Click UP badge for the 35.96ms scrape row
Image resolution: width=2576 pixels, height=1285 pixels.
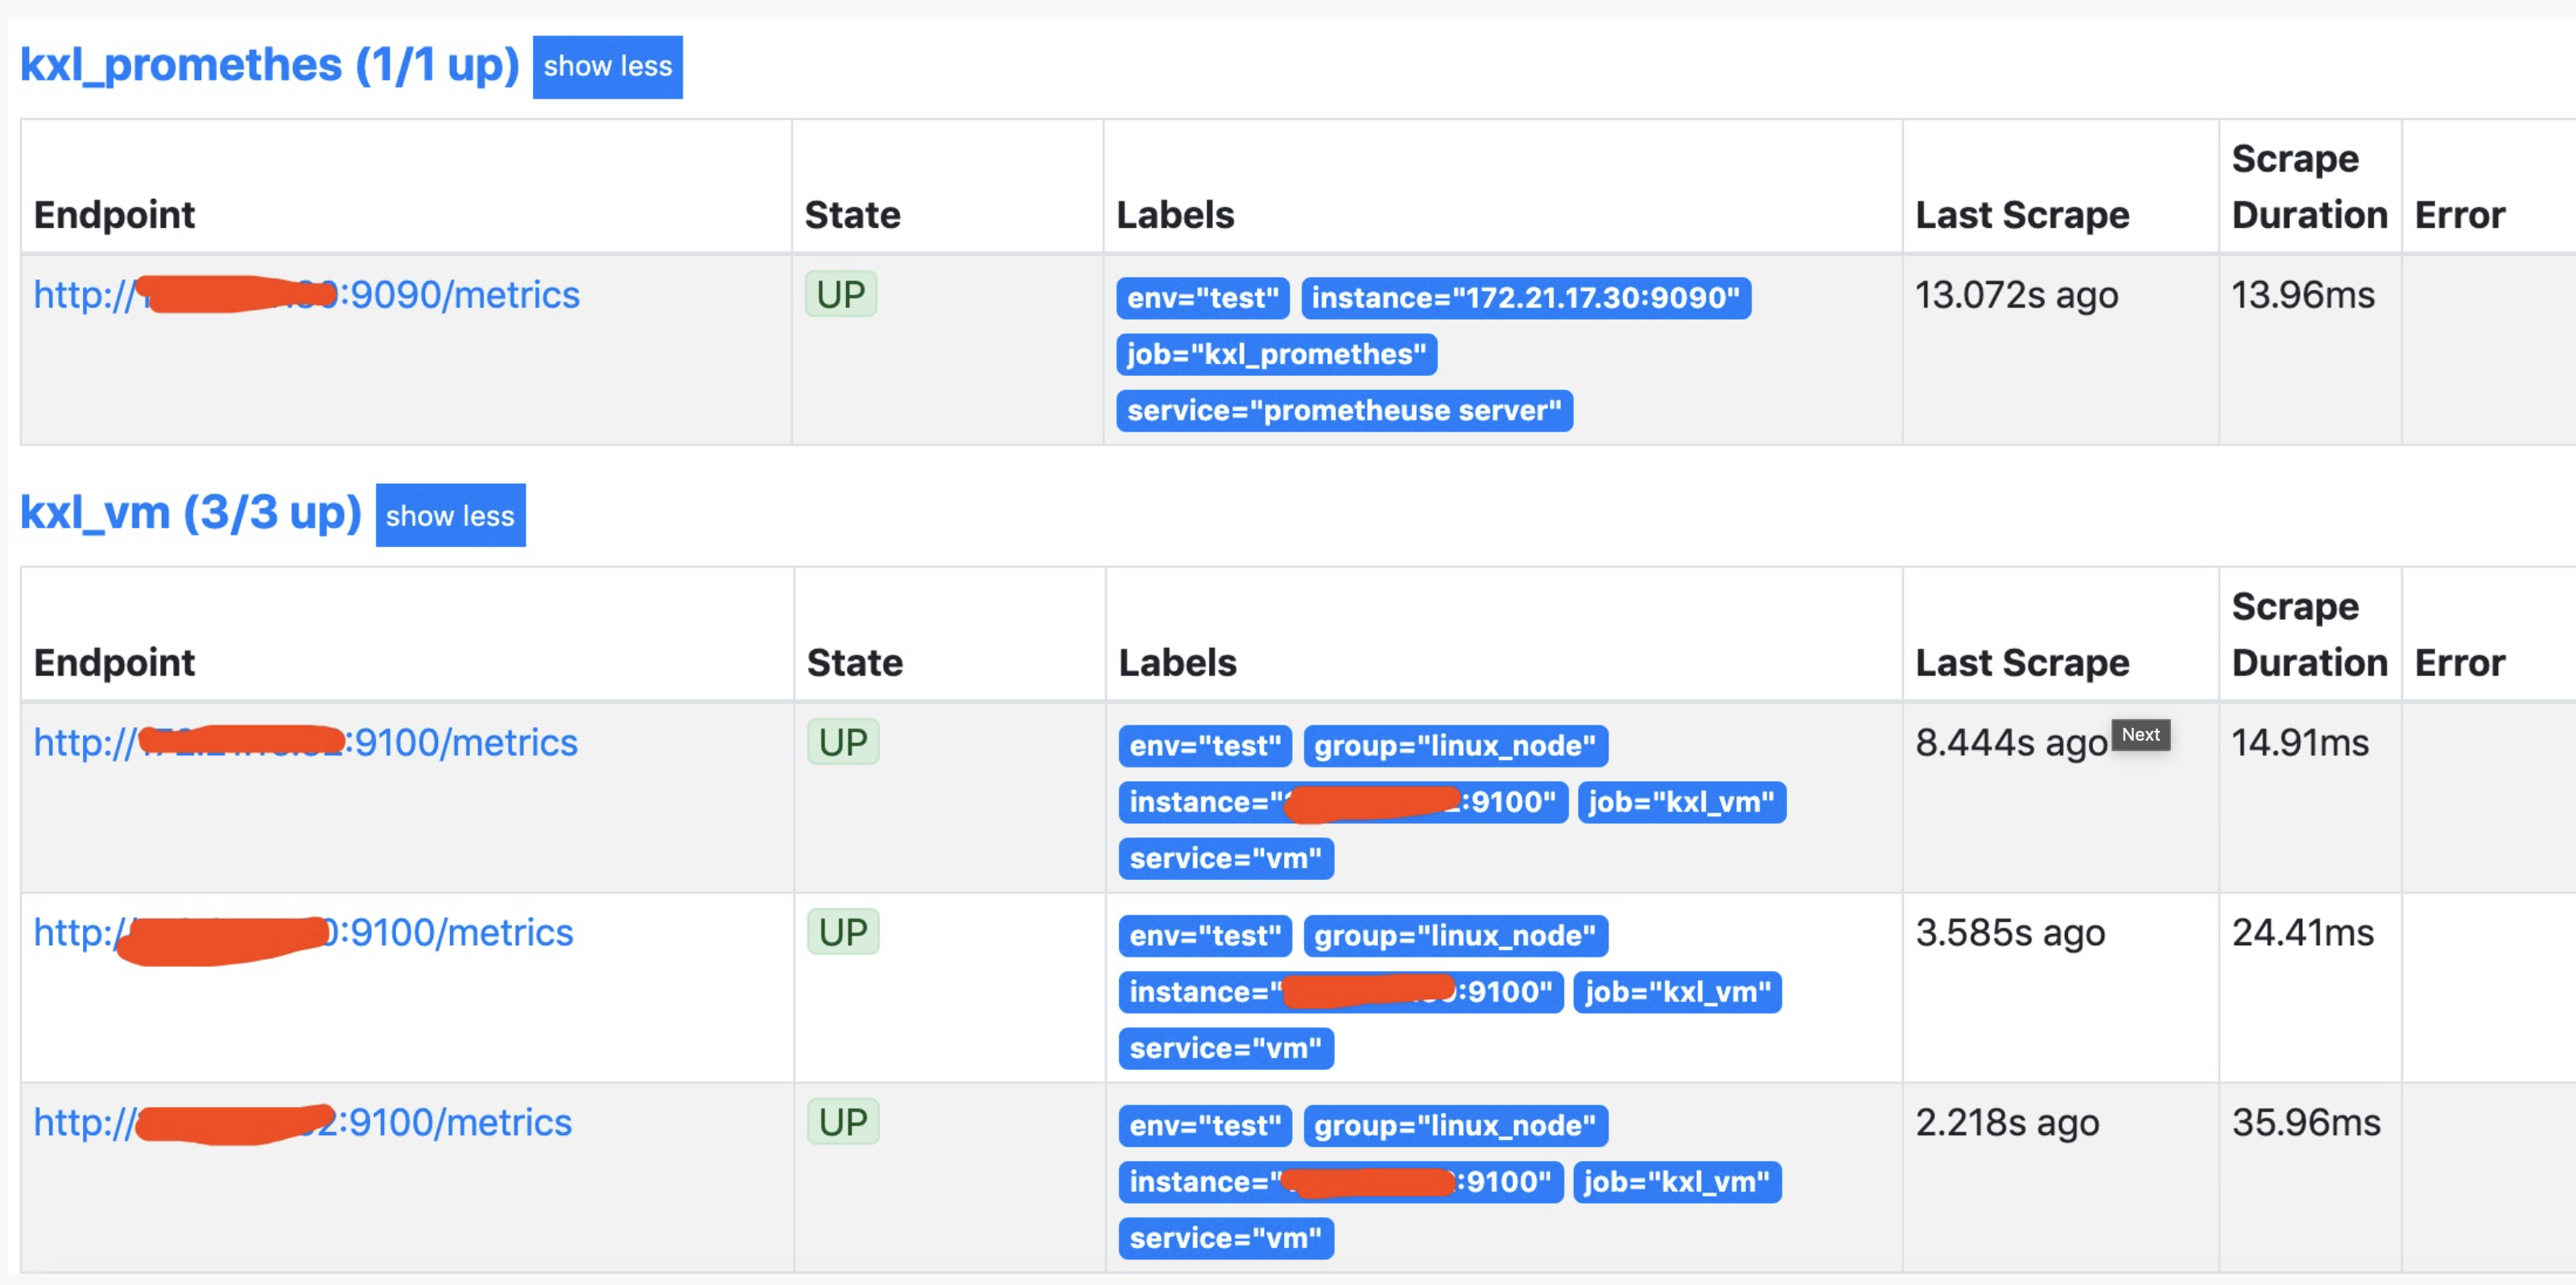(842, 1123)
